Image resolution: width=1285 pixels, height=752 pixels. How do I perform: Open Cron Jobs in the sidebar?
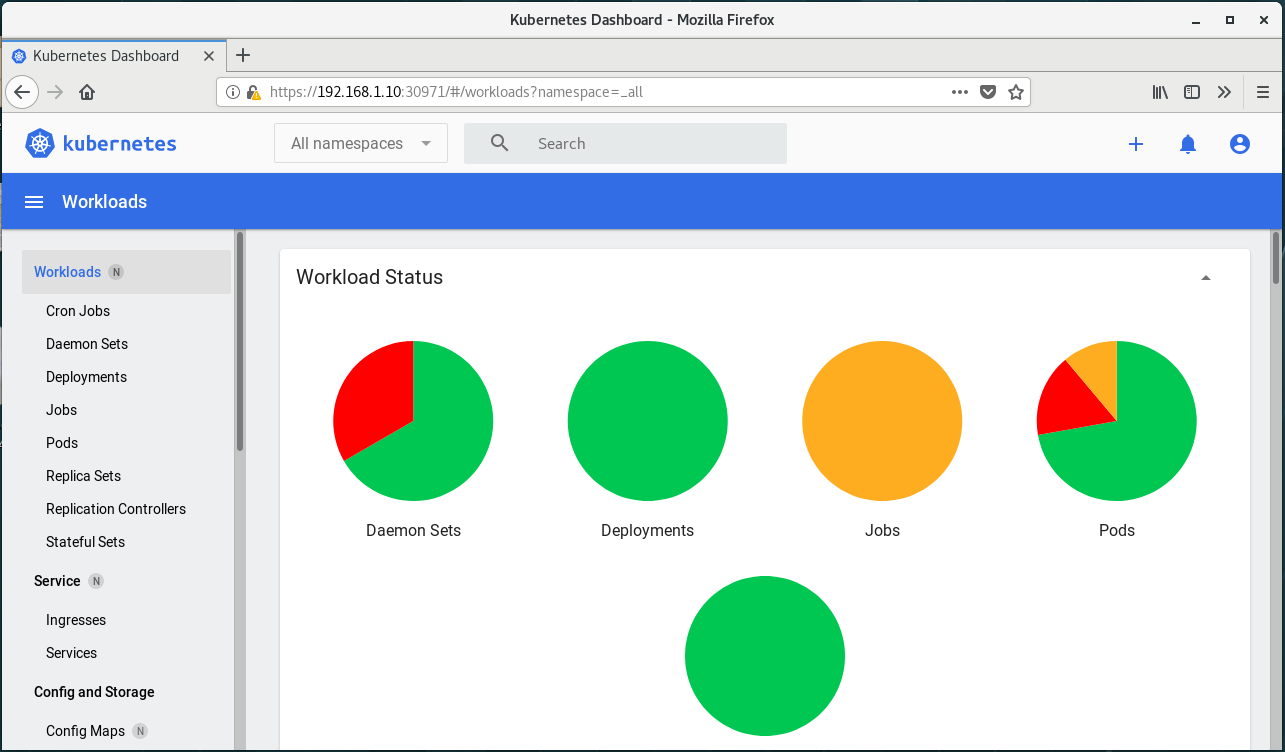pos(78,311)
